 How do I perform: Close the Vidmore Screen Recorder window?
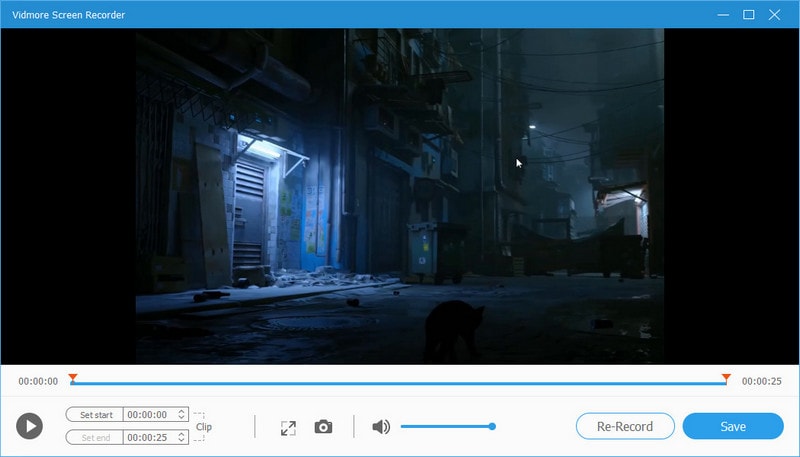[x=774, y=15]
